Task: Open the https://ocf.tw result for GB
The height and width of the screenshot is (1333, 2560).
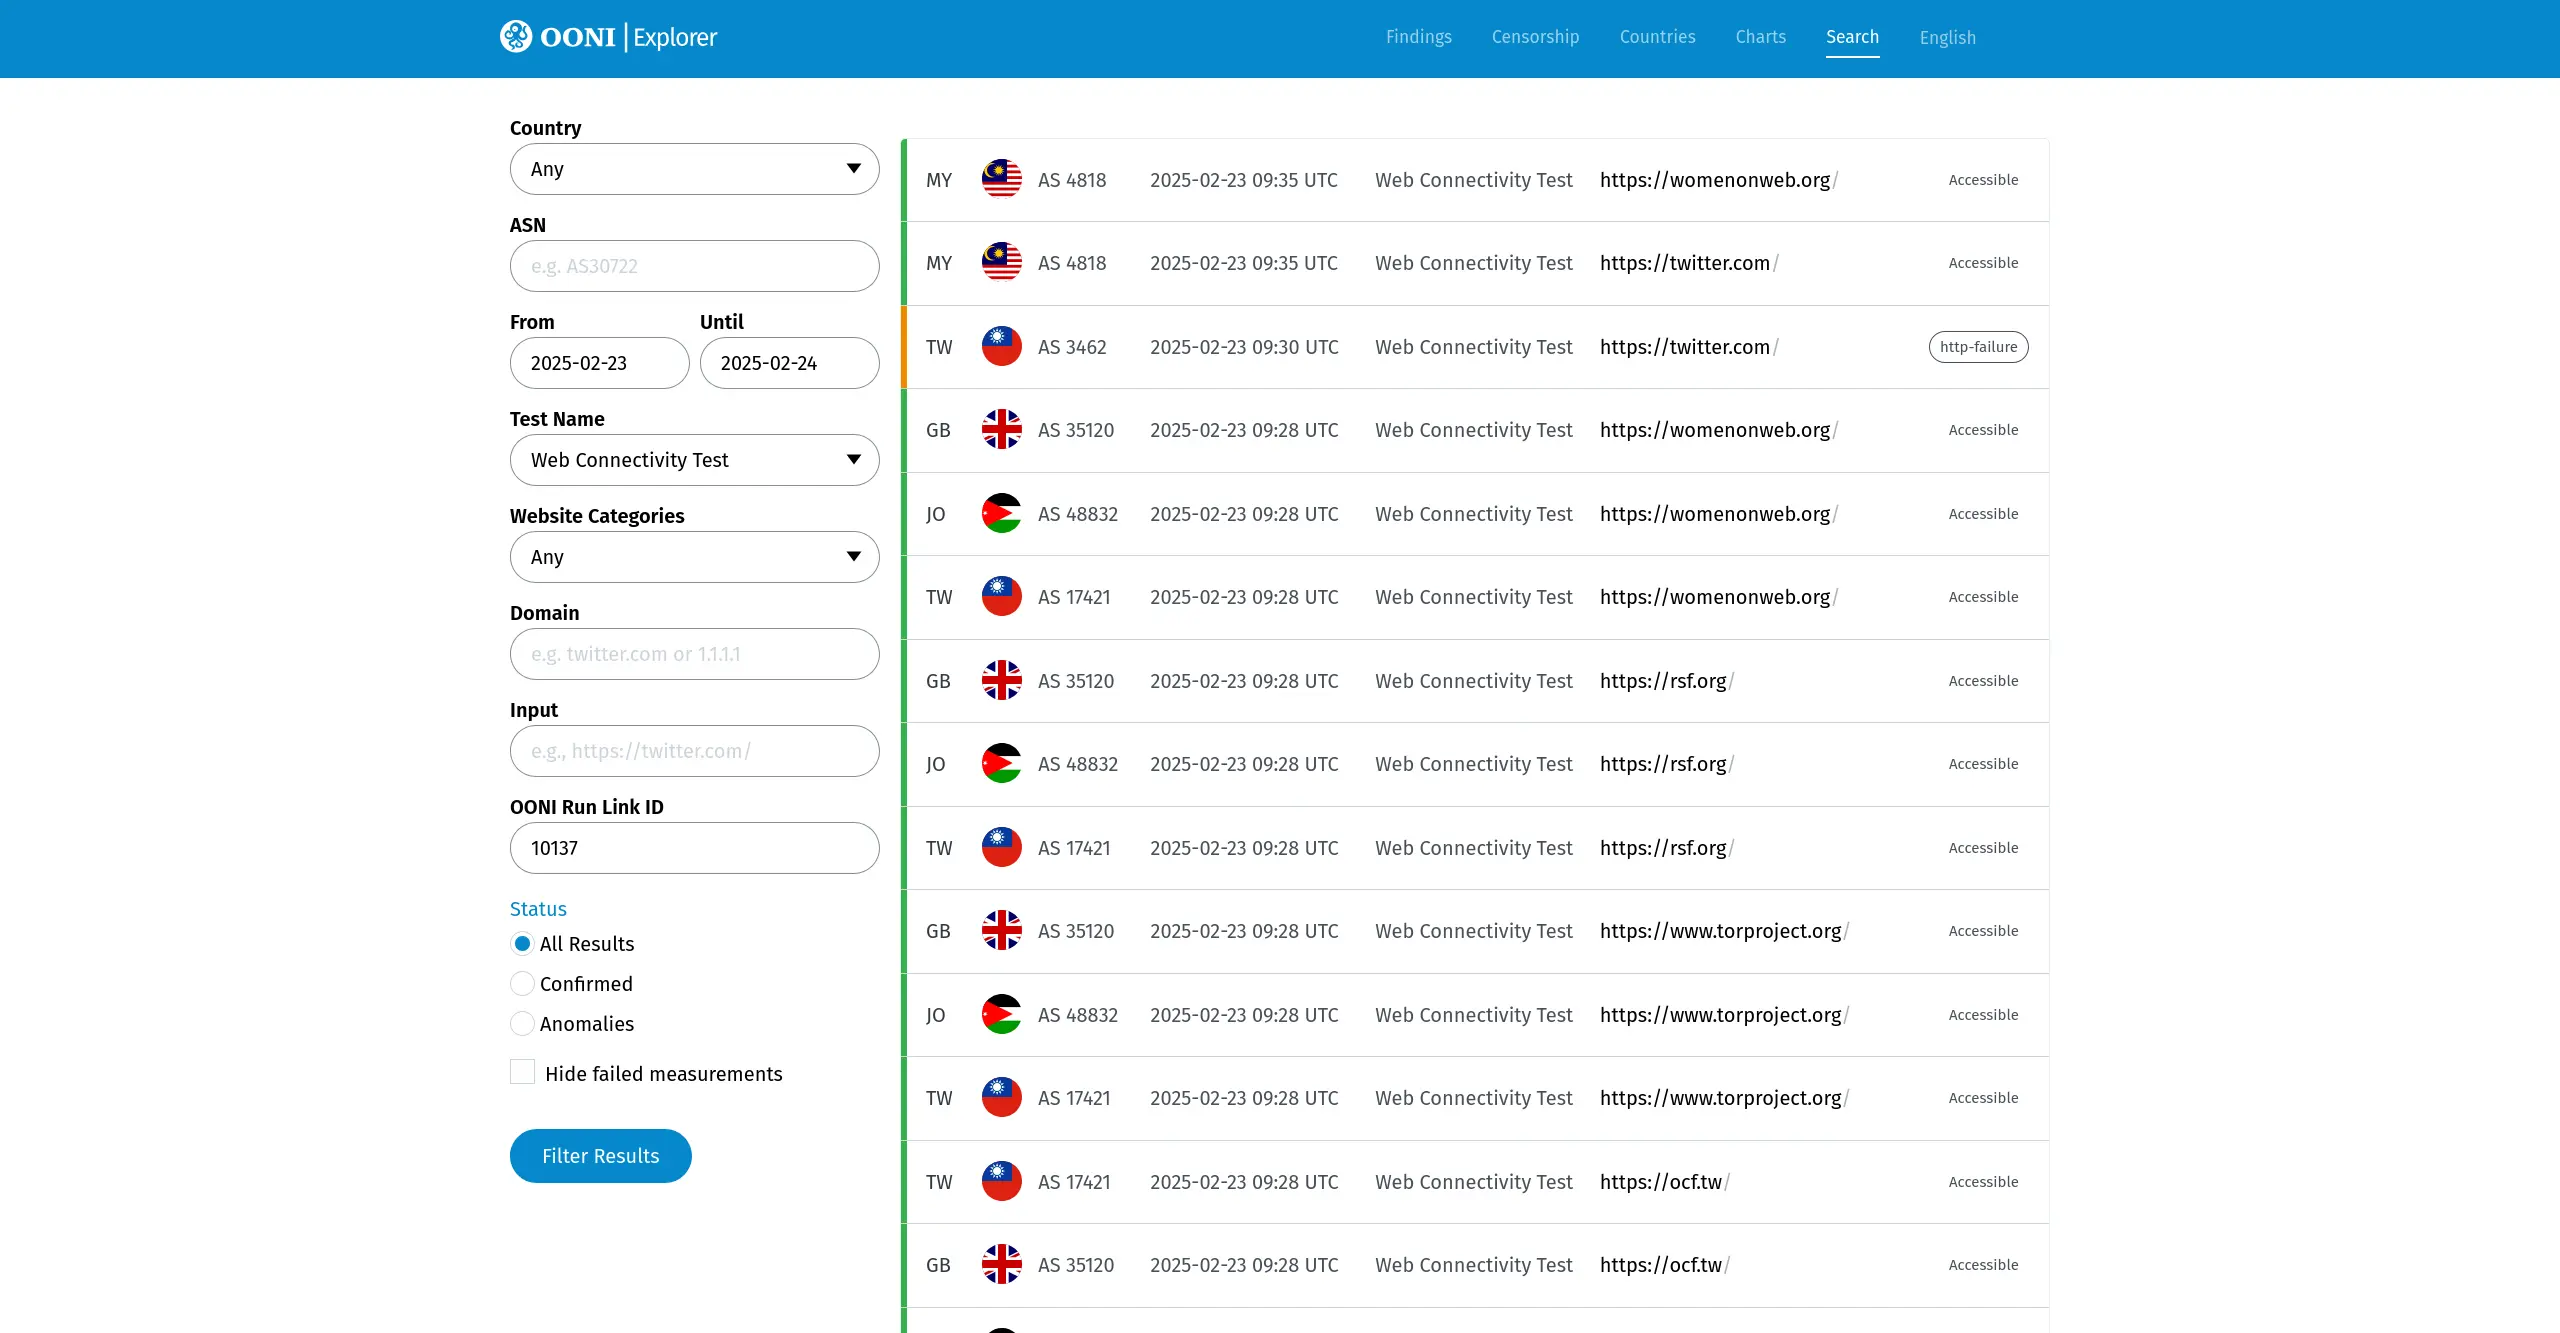Action: (1660, 1265)
